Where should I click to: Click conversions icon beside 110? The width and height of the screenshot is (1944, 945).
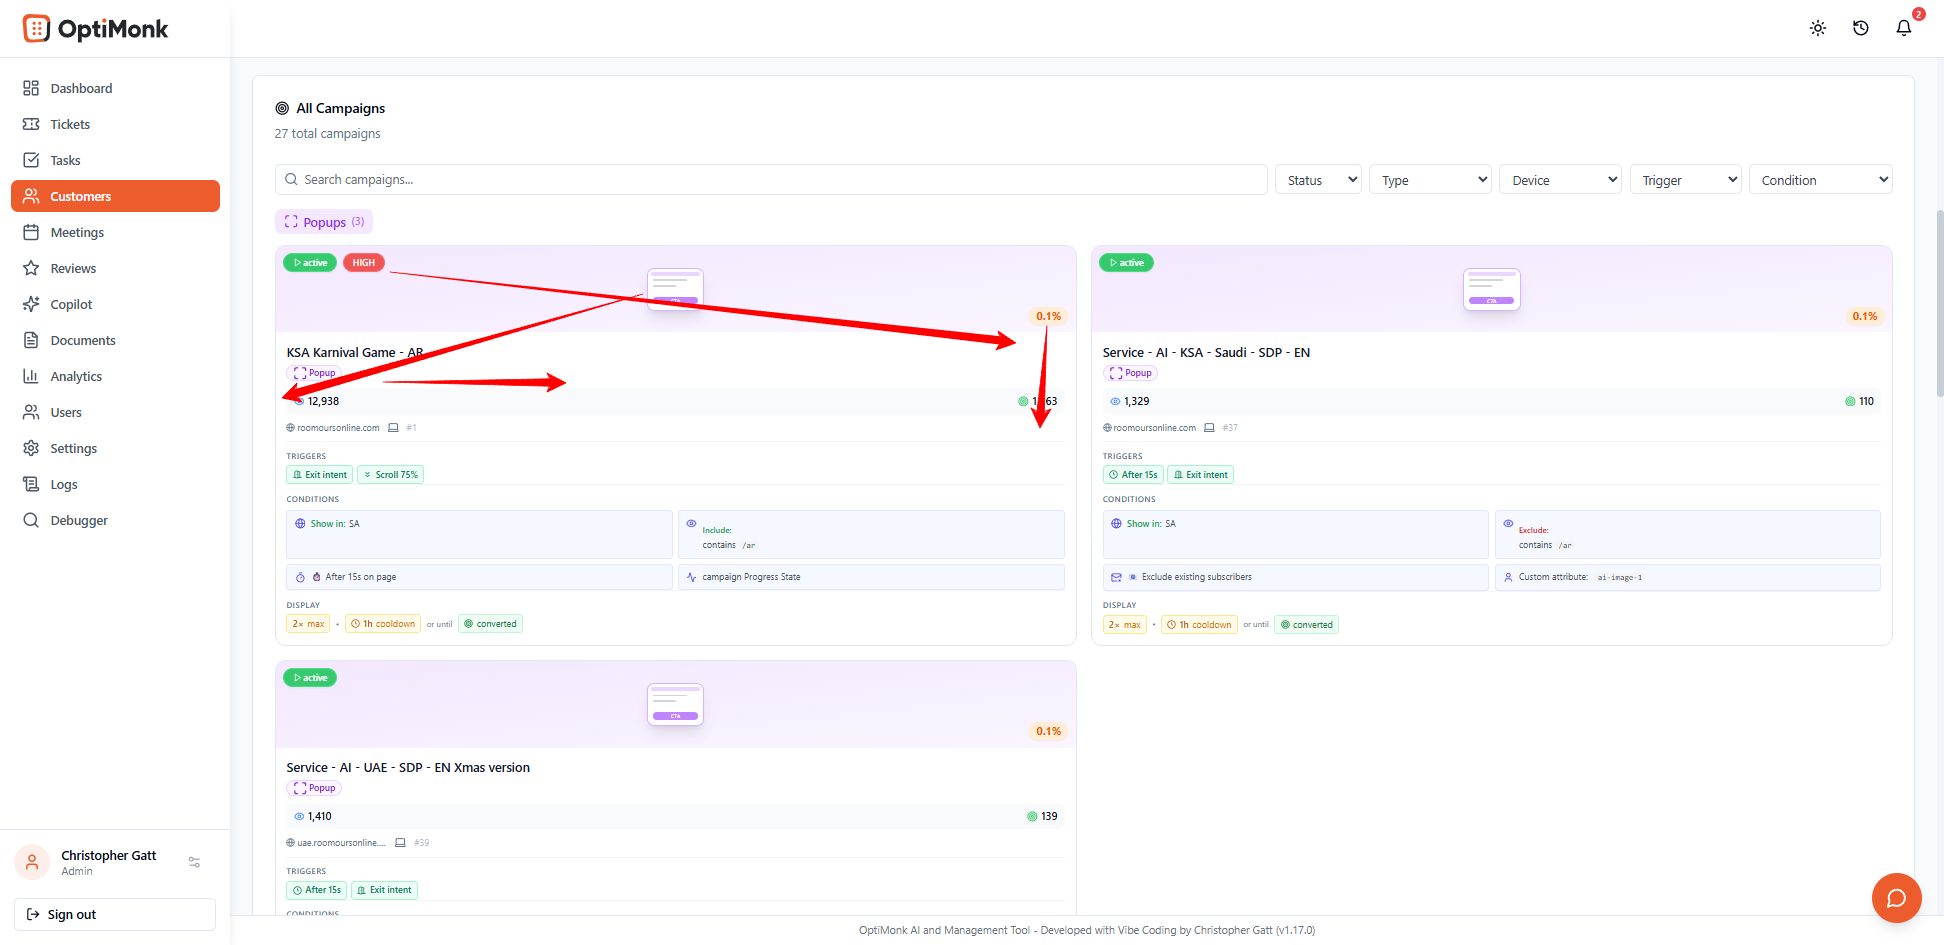pos(1850,401)
